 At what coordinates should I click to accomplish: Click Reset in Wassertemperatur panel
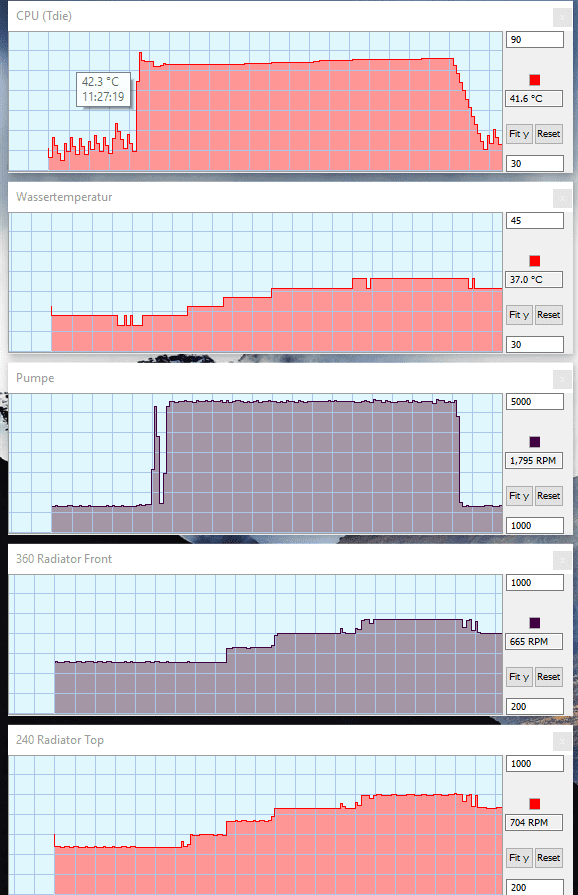click(549, 315)
